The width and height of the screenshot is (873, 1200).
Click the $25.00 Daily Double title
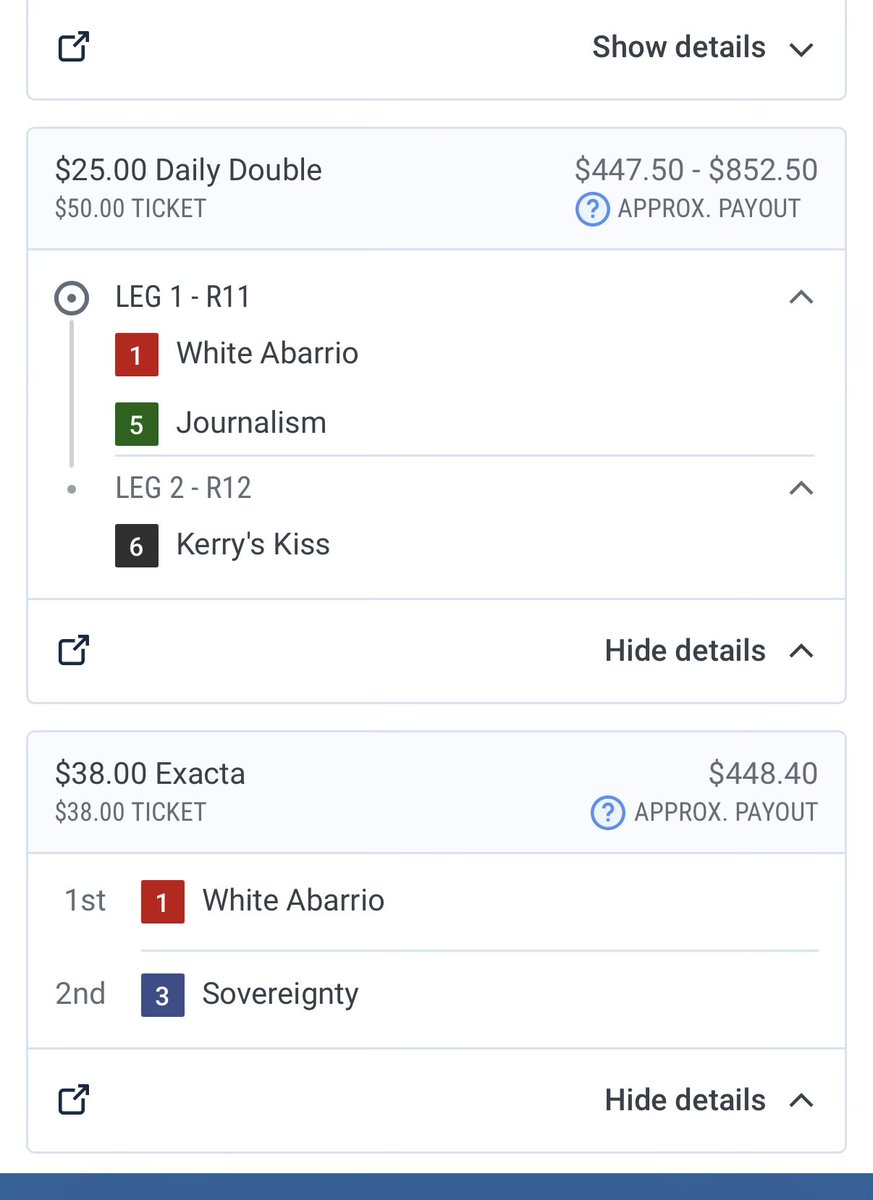click(188, 170)
